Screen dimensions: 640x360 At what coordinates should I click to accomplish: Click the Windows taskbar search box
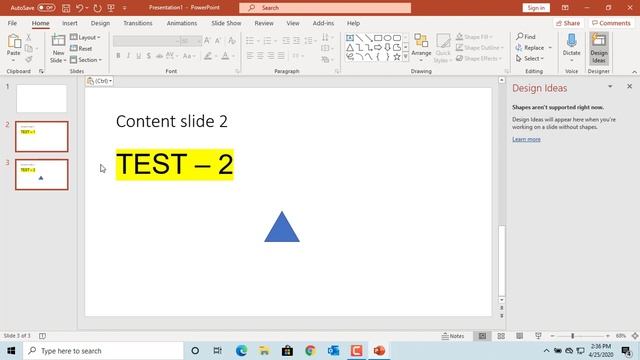[x=104, y=351]
